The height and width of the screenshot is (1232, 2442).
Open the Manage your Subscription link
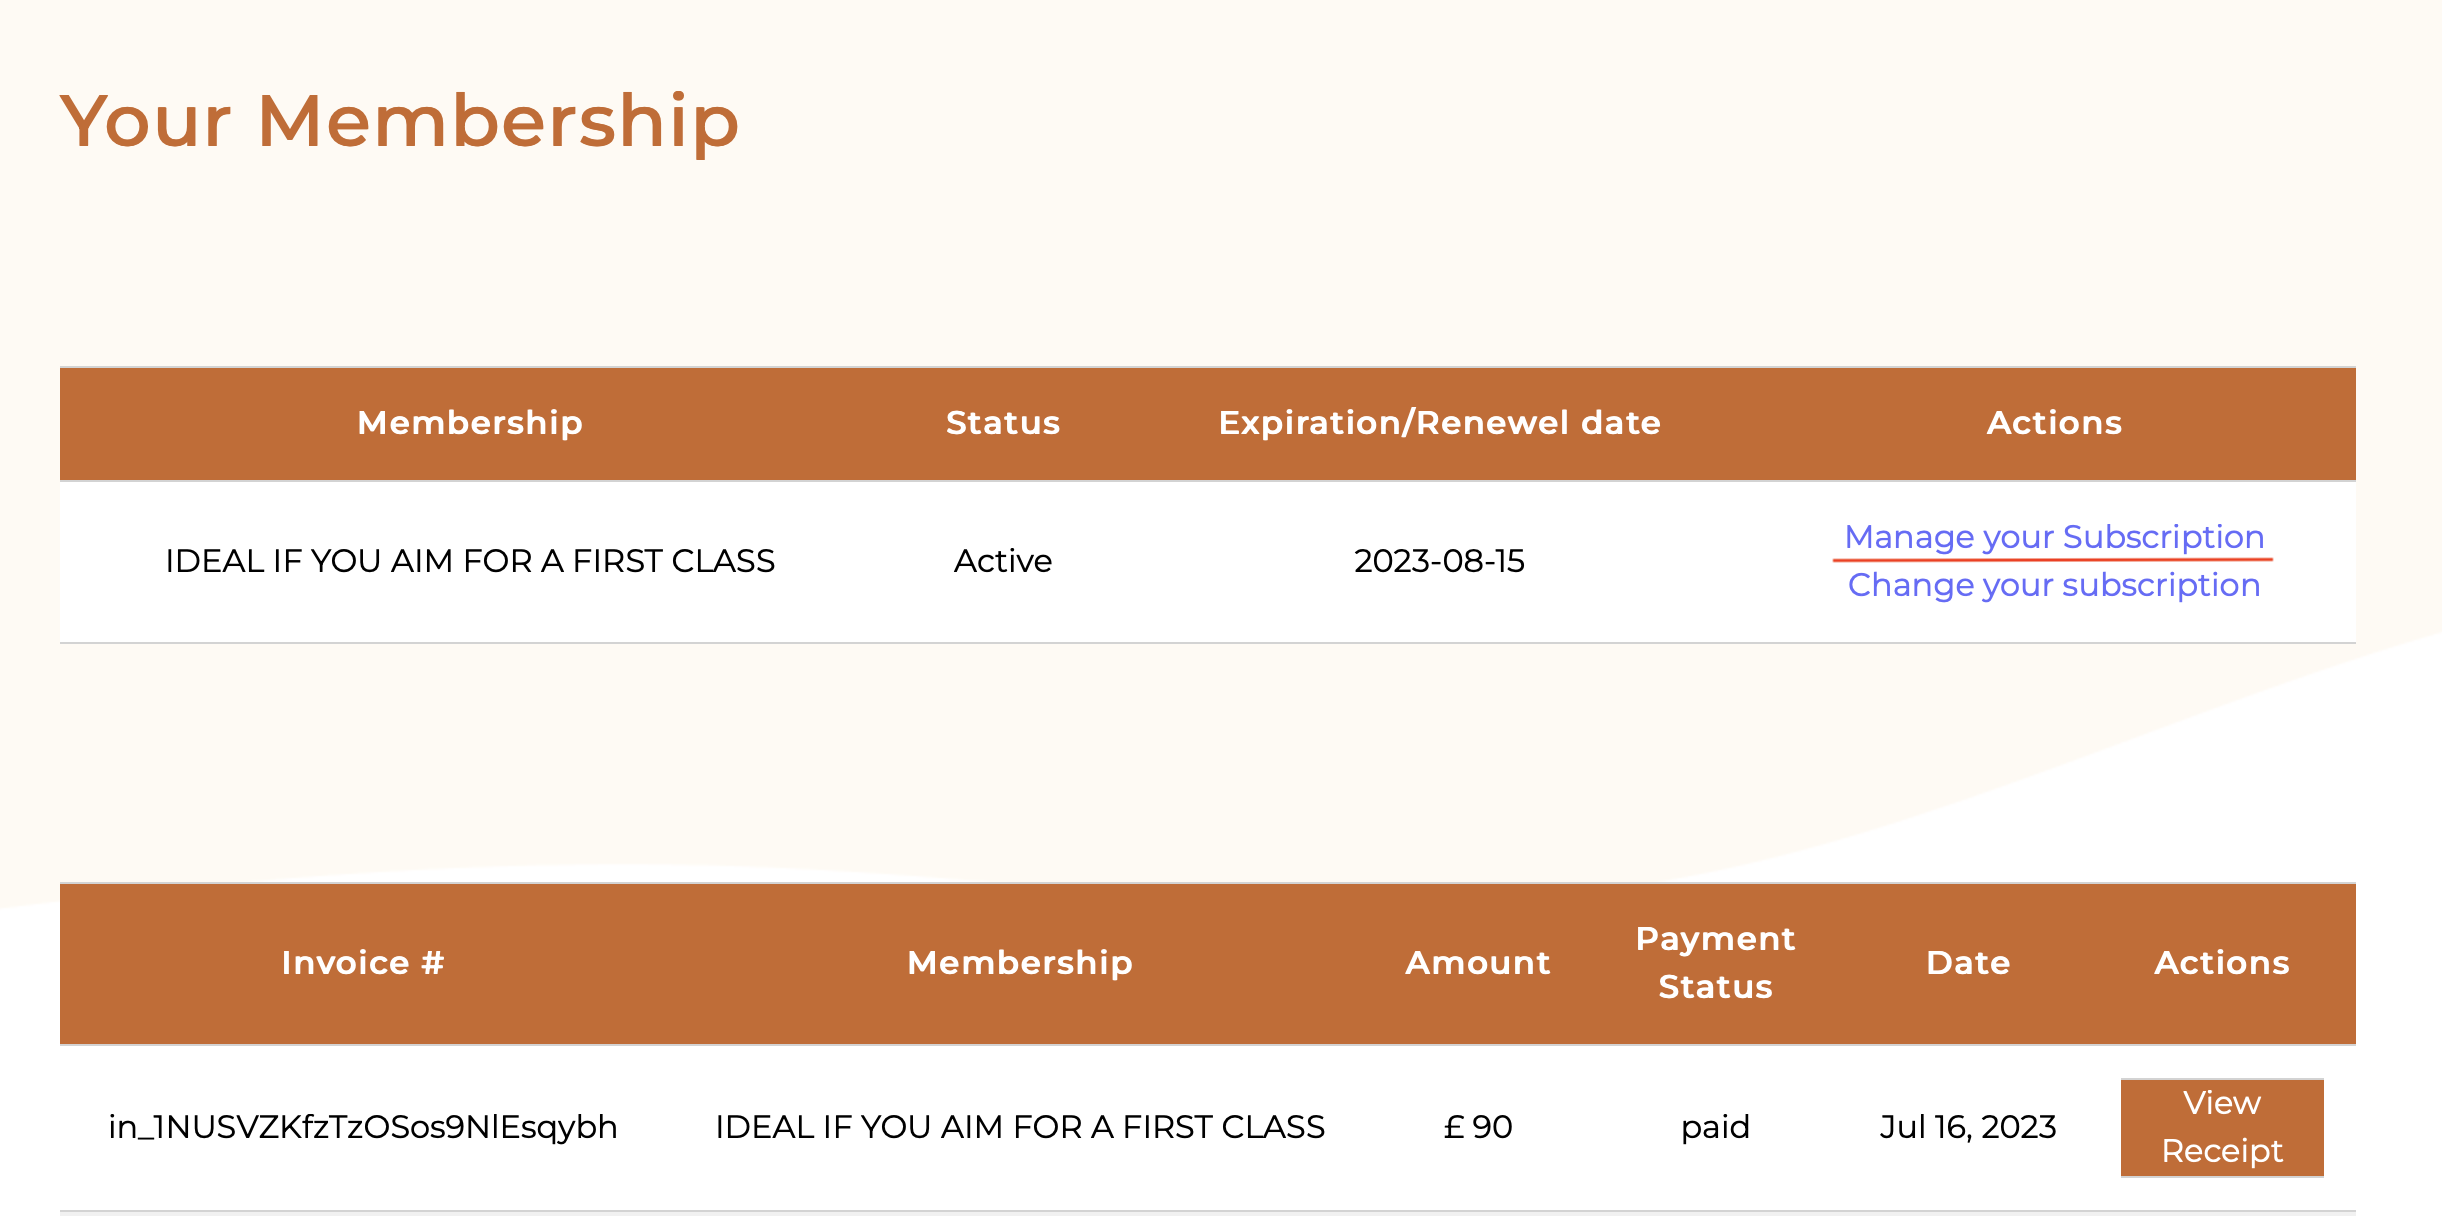click(2054, 537)
